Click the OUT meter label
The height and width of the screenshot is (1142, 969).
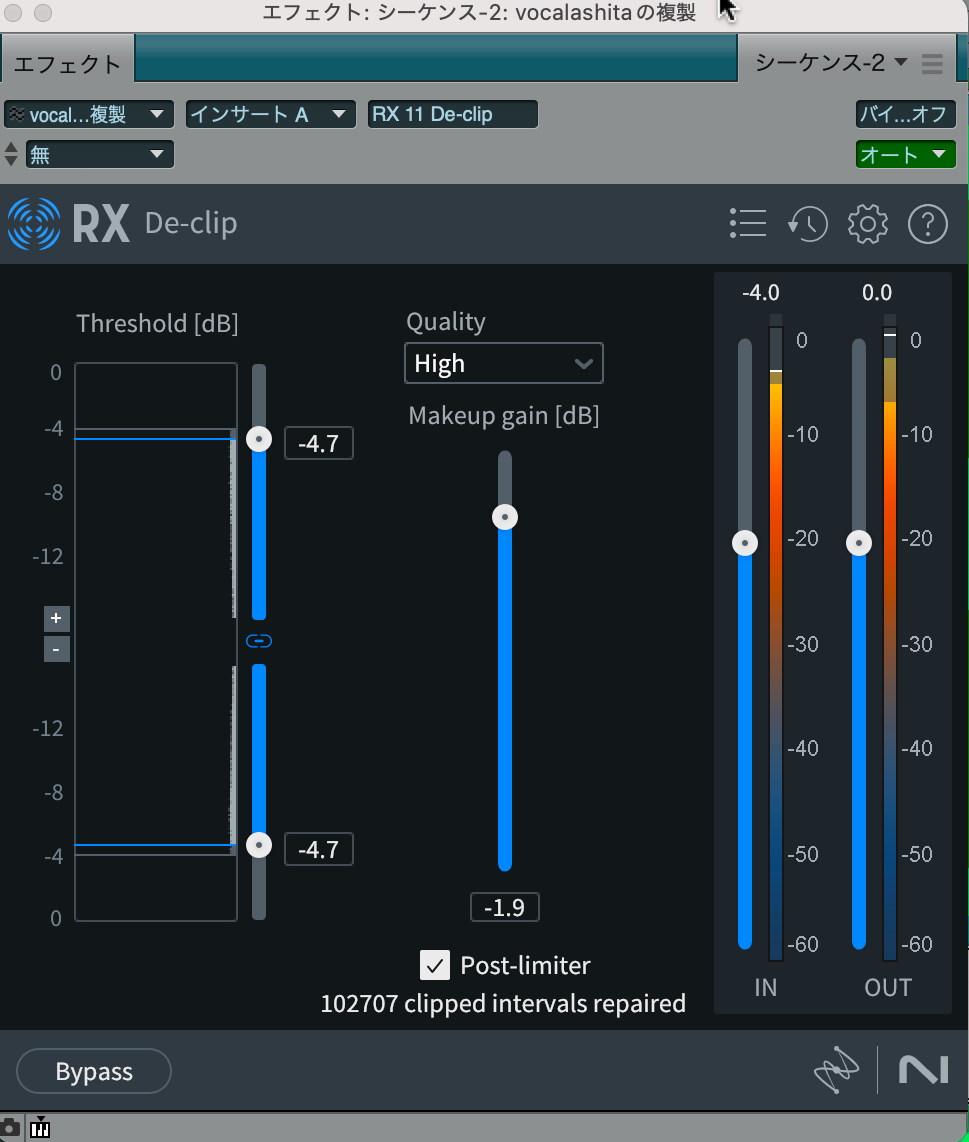click(888, 988)
